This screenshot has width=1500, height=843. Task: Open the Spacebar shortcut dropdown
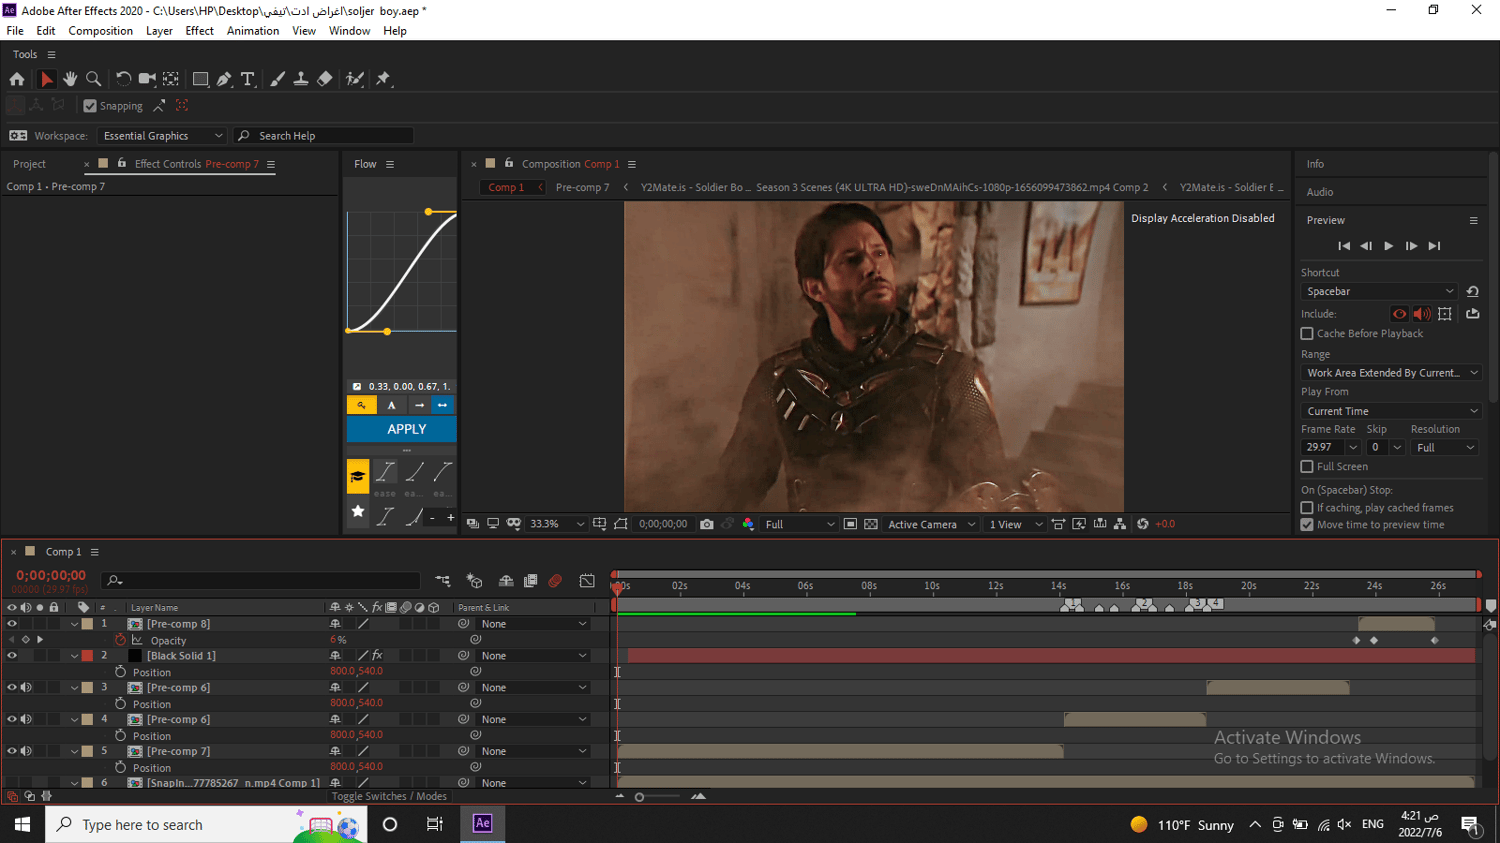(1380, 292)
